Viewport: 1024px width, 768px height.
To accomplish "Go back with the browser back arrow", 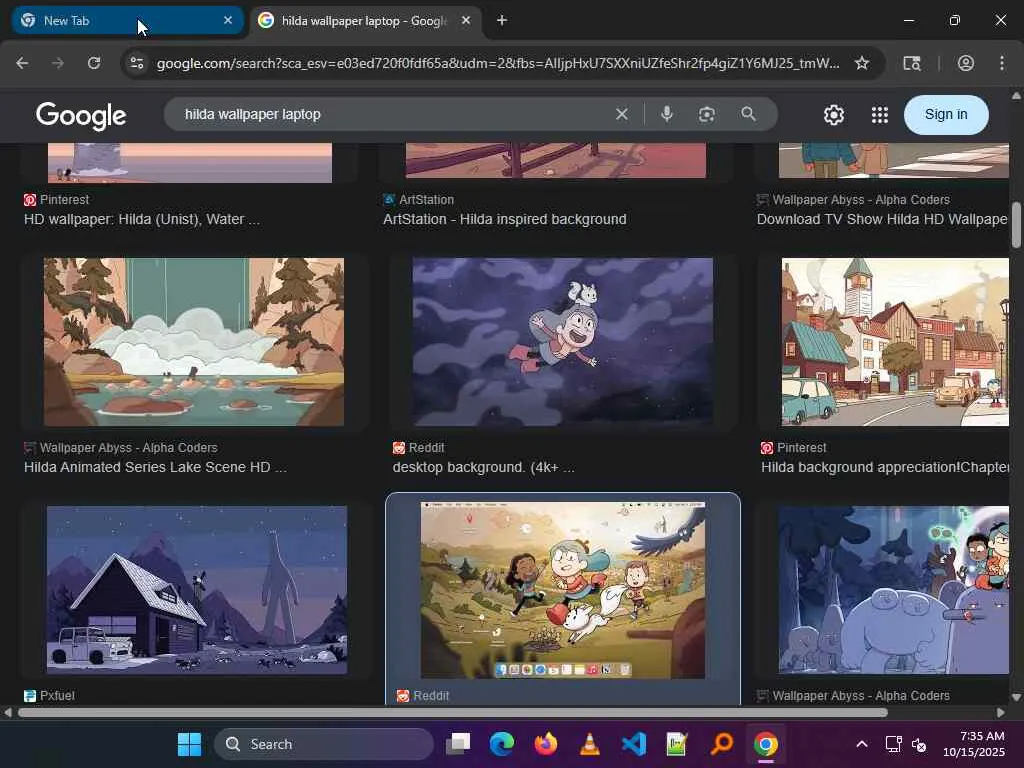I will coord(22,63).
